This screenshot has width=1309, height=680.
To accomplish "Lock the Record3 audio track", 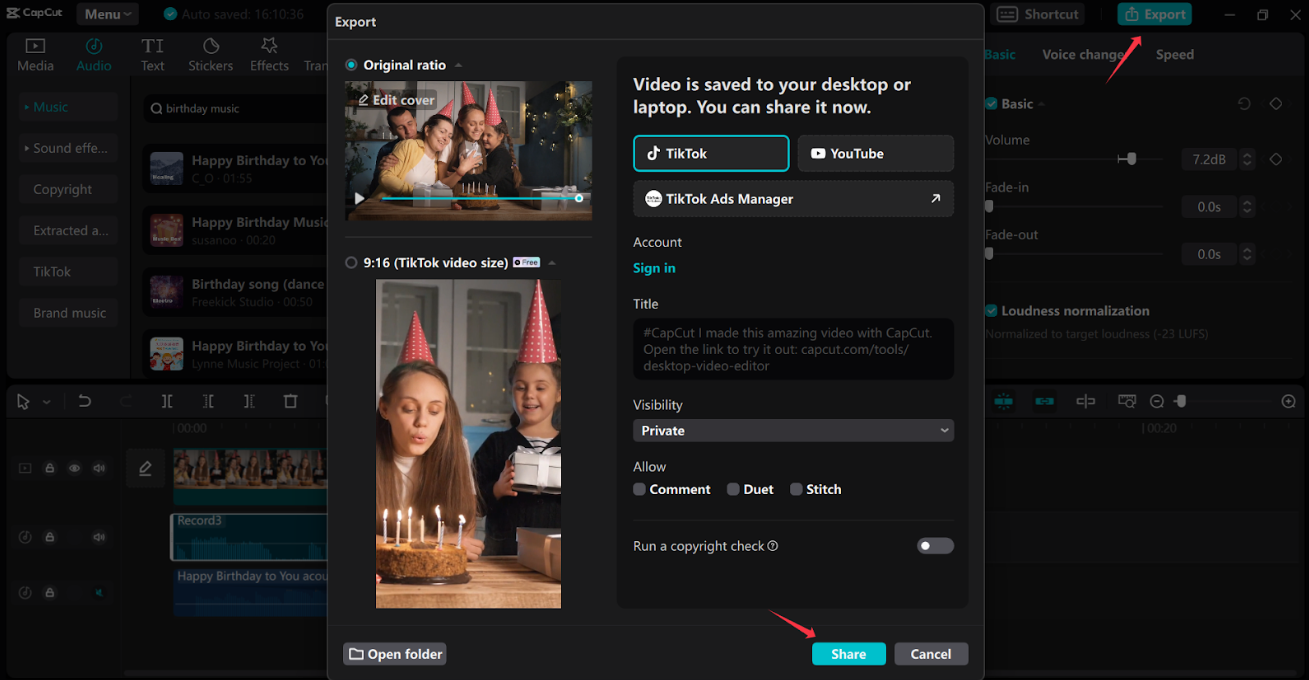I will tap(49, 537).
